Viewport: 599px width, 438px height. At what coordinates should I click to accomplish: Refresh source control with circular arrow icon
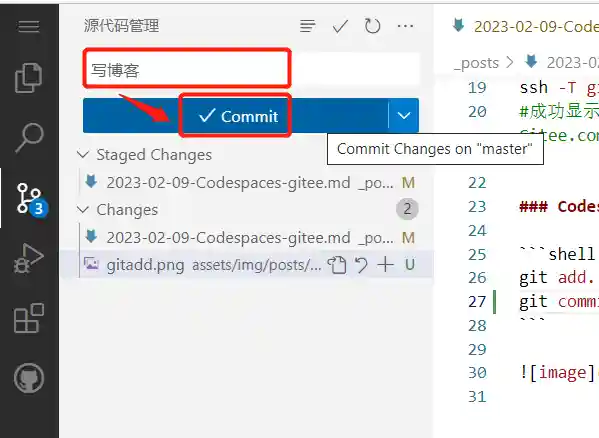pos(372,26)
